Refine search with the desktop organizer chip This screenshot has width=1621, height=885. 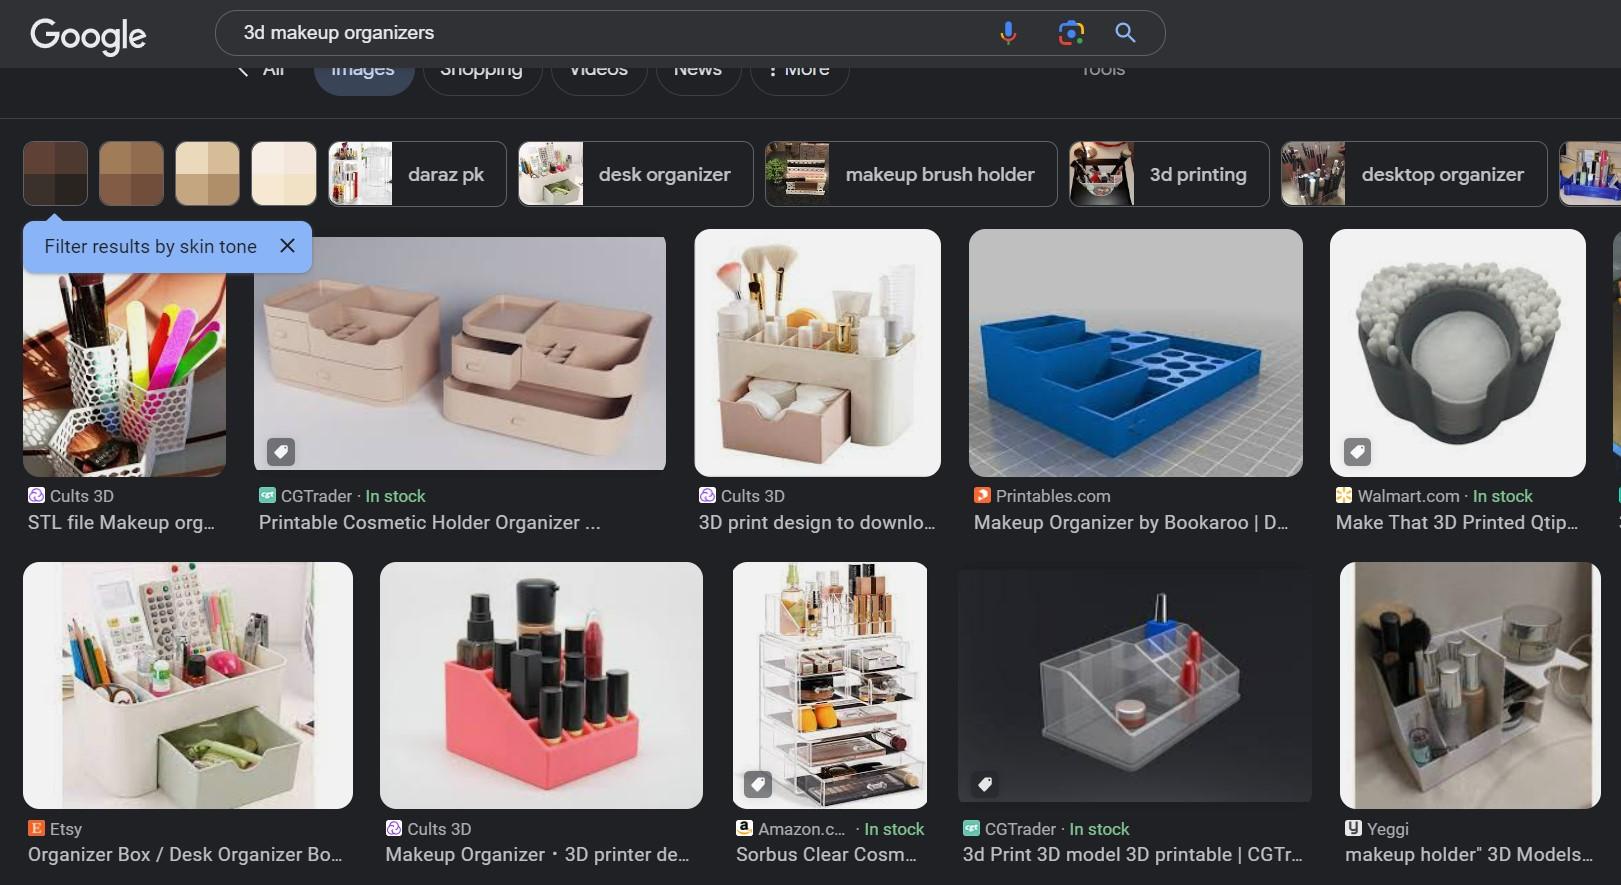(1414, 174)
